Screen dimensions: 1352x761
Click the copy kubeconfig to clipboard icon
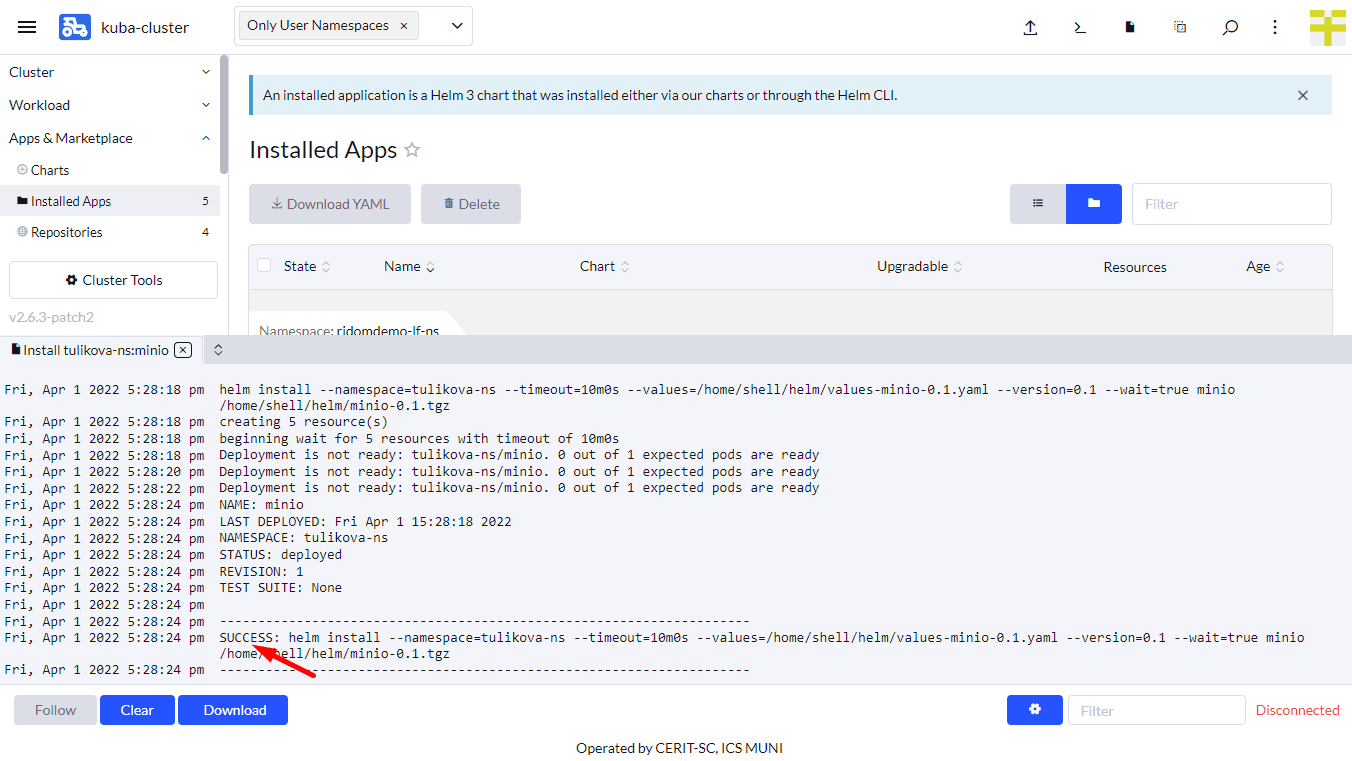[x=1180, y=28]
